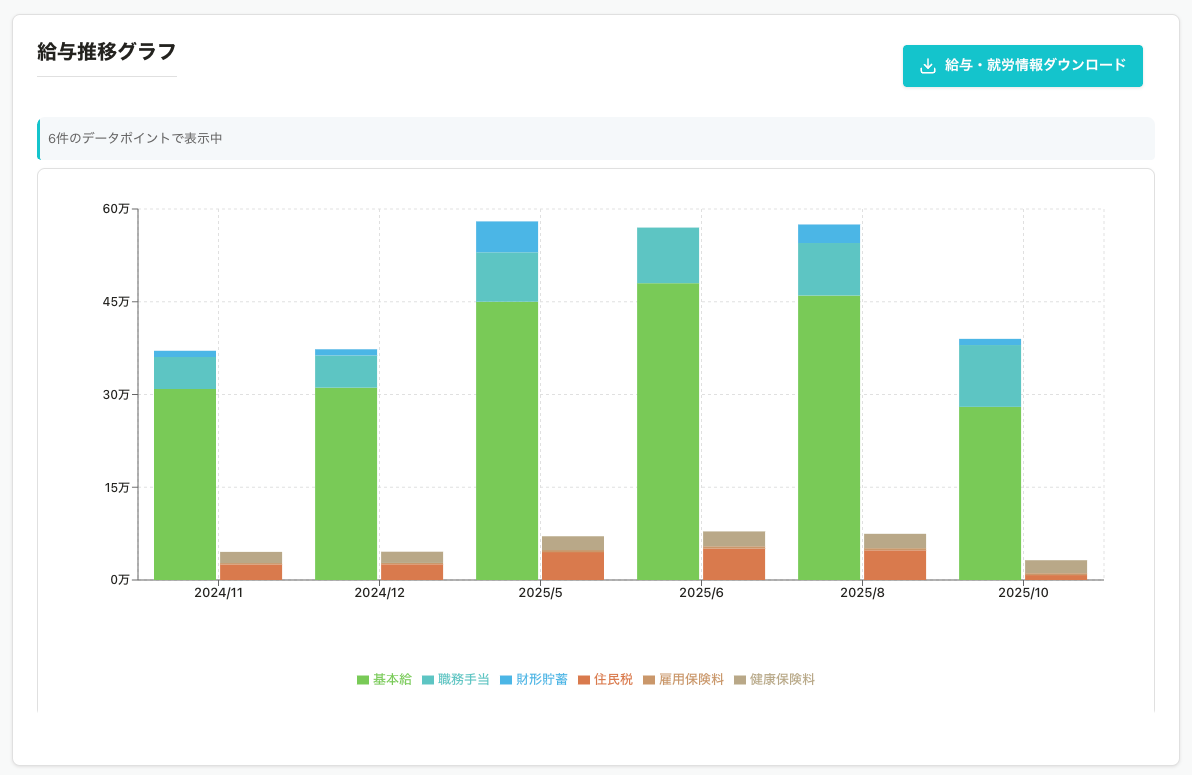Click the green 基本給 legend square
The image size is (1192, 775).
point(363,680)
